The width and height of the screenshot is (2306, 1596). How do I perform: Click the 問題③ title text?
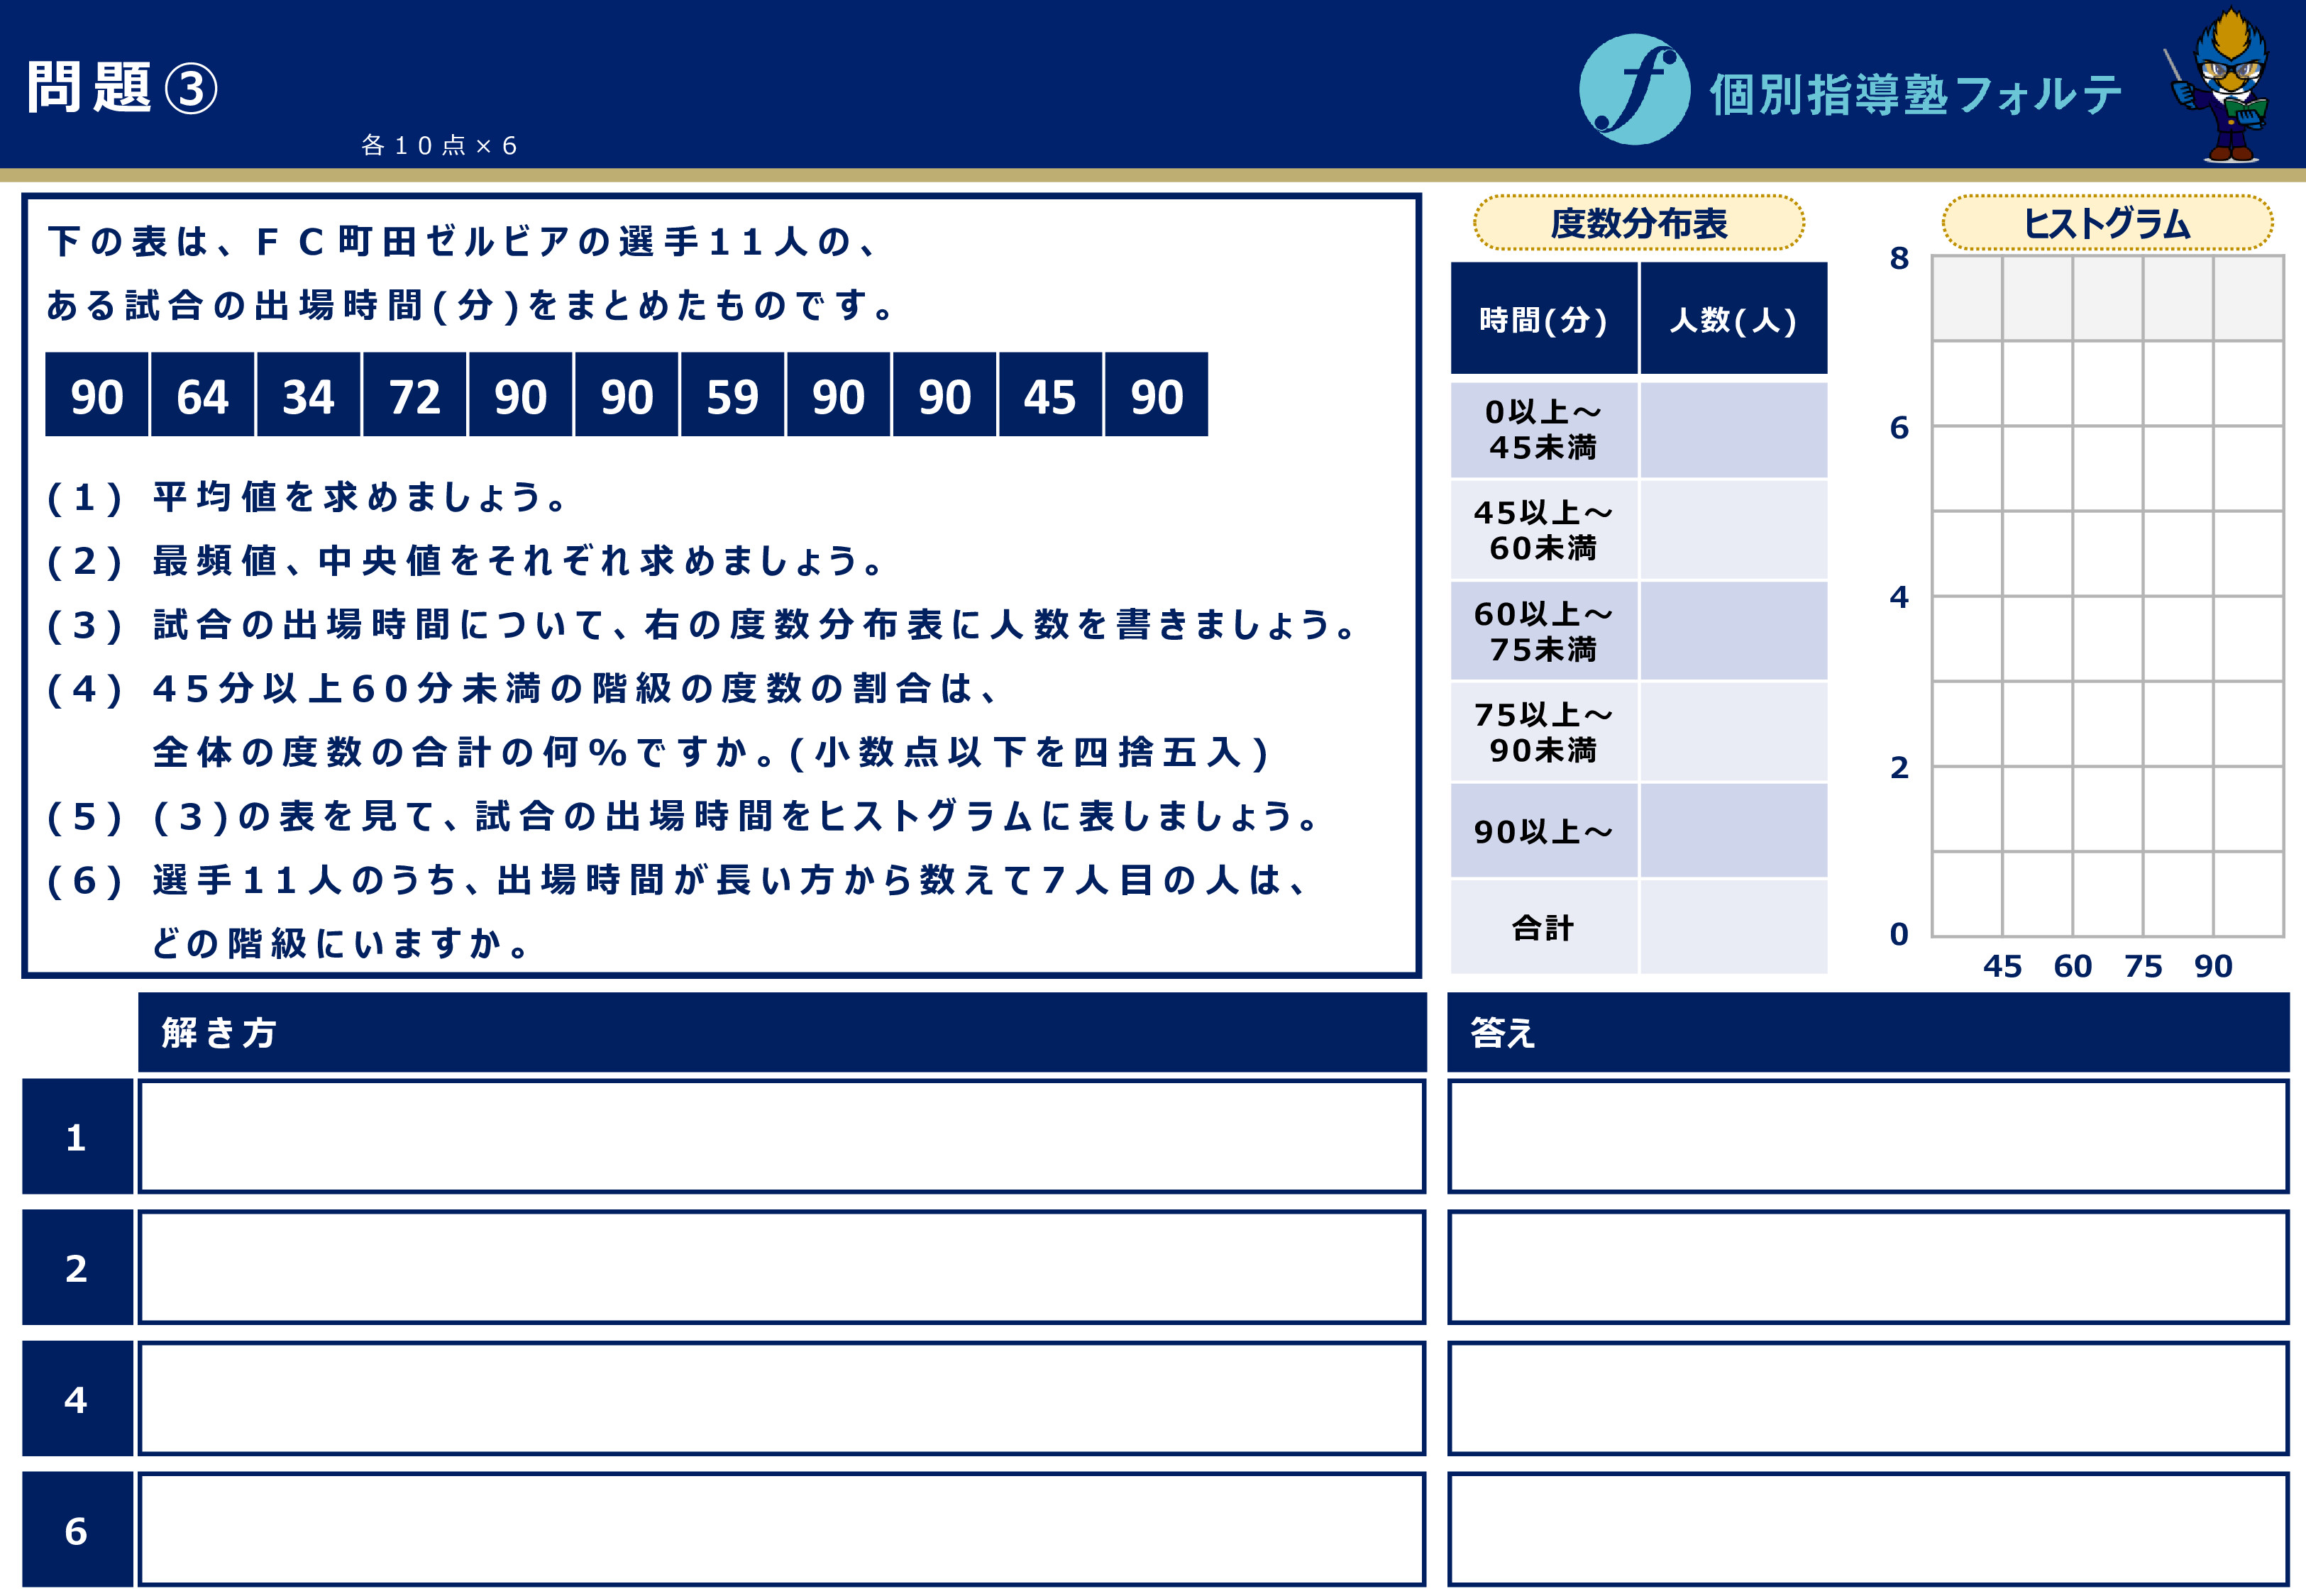[121, 88]
